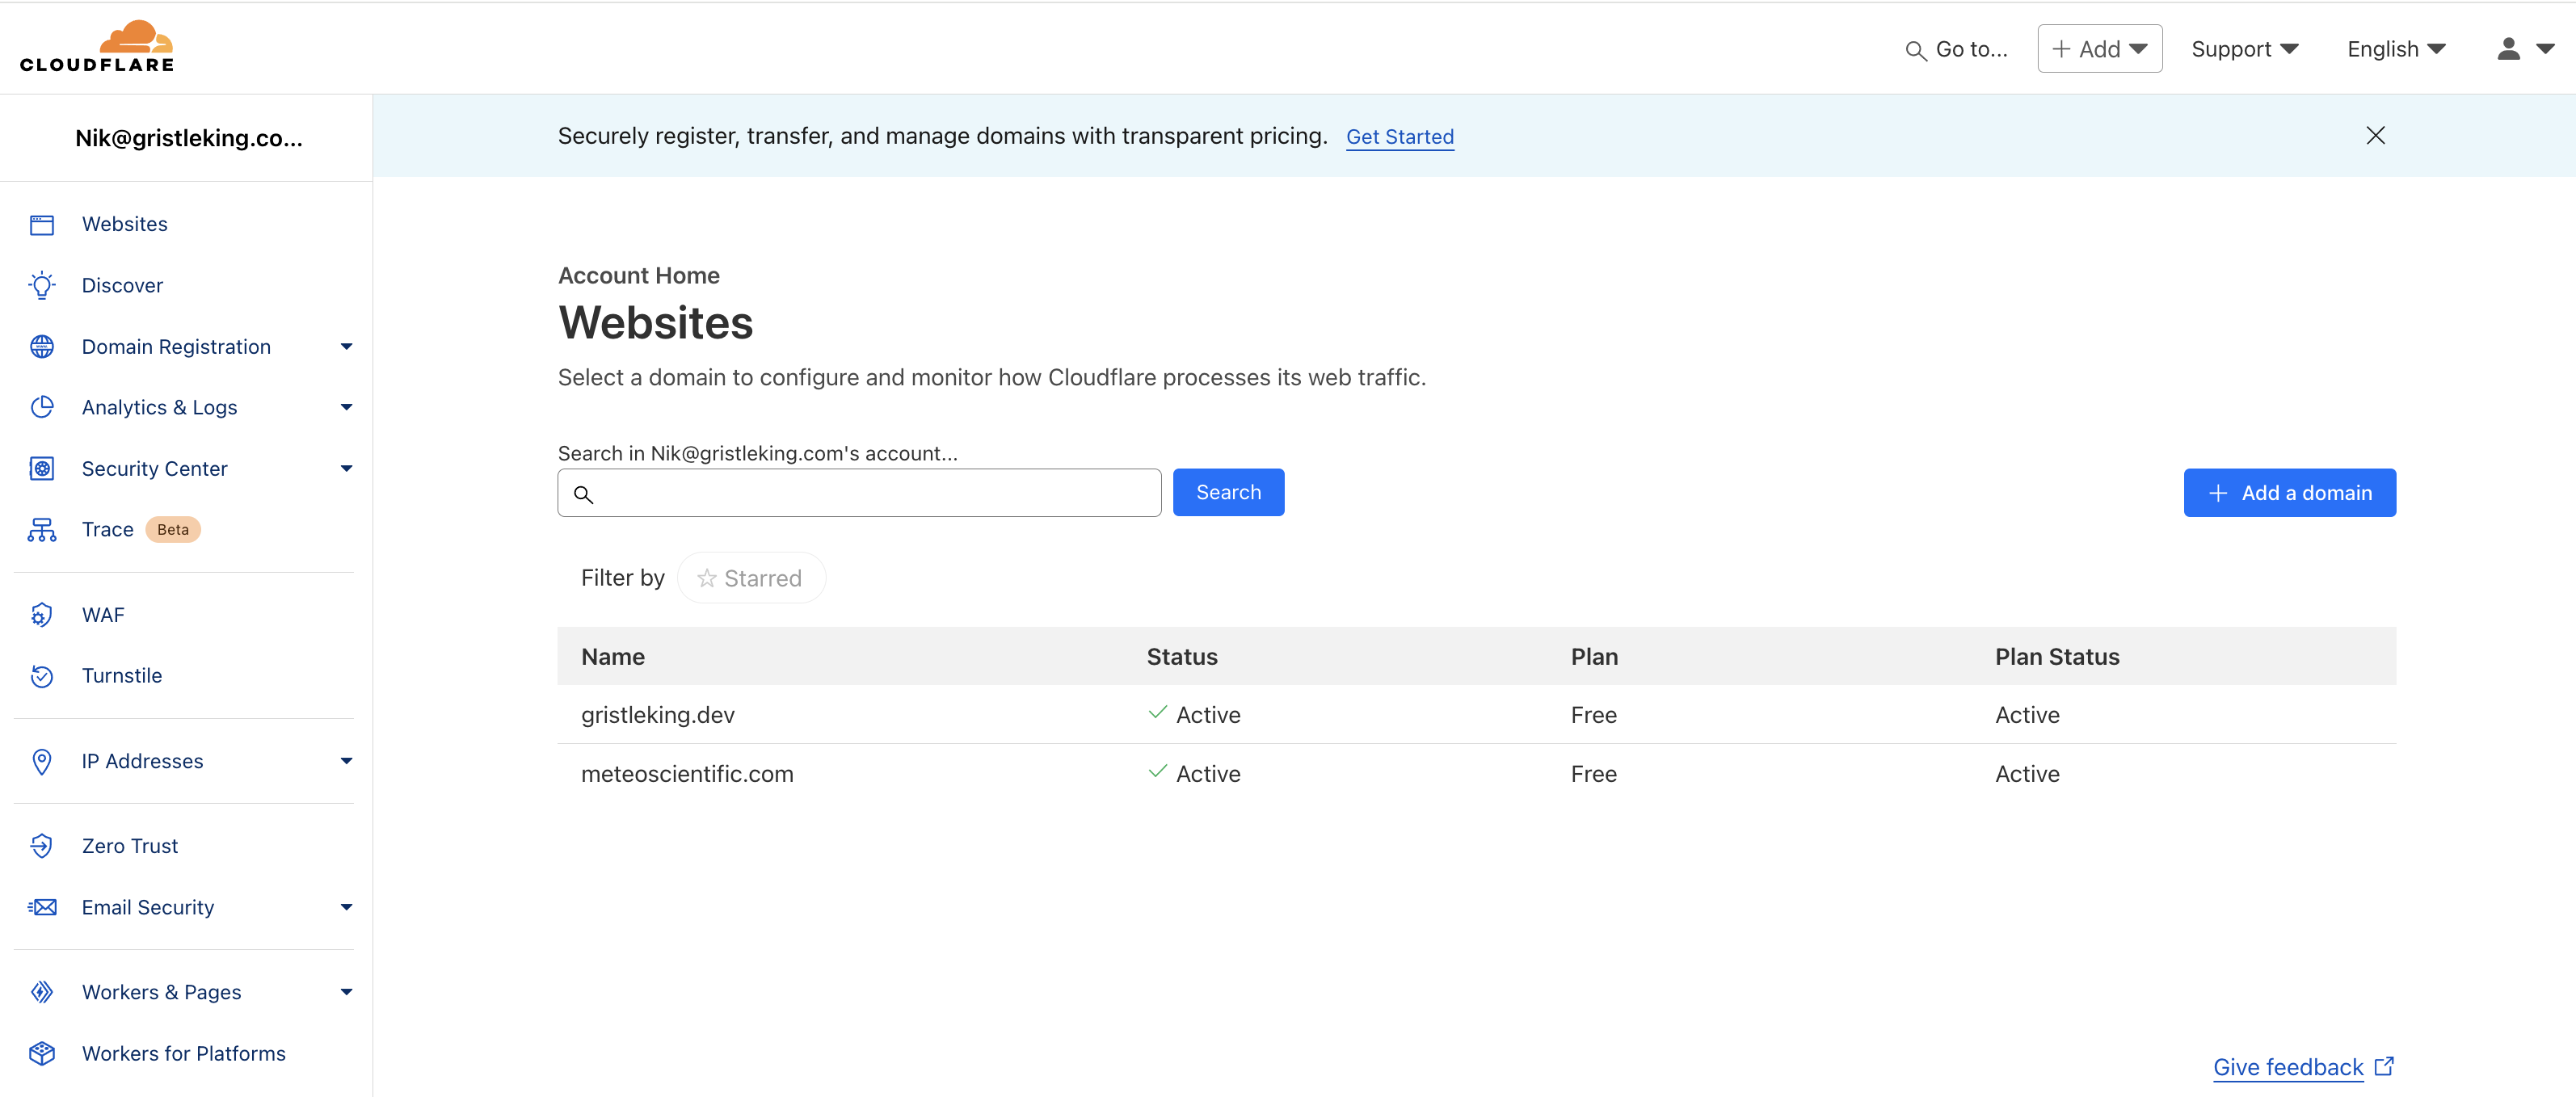
Task: Open the WAF section icon
Action: pos(41,614)
